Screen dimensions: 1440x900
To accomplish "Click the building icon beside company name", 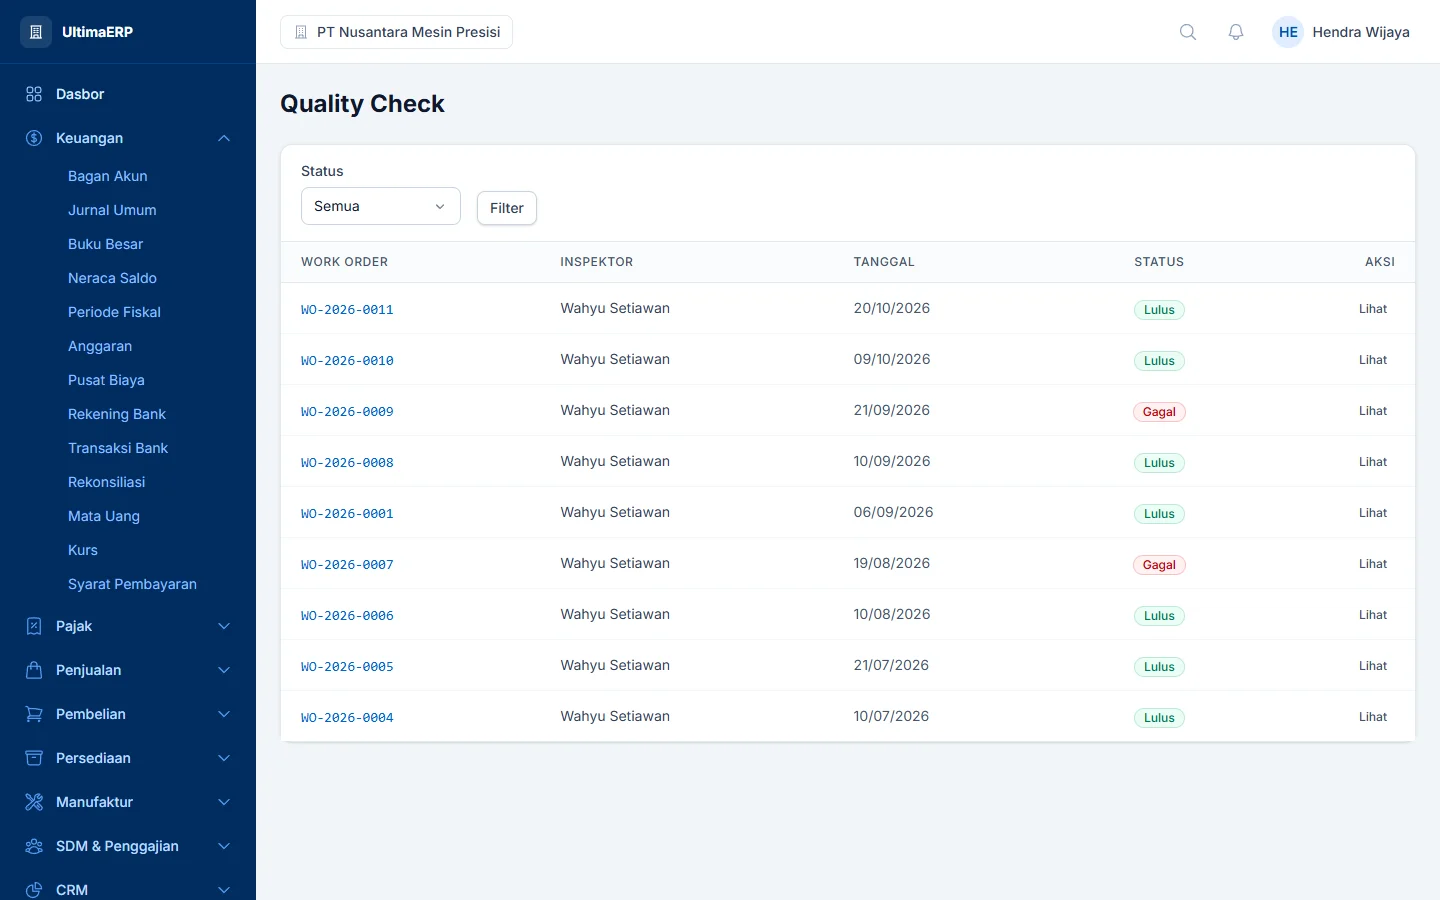I will click(301, 32).
